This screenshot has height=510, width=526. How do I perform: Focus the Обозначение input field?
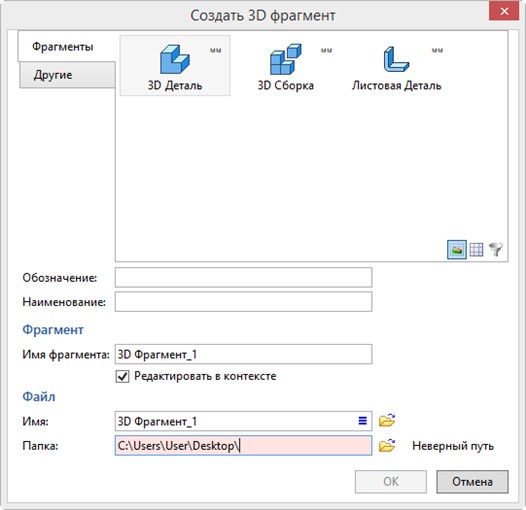(244, 277)
